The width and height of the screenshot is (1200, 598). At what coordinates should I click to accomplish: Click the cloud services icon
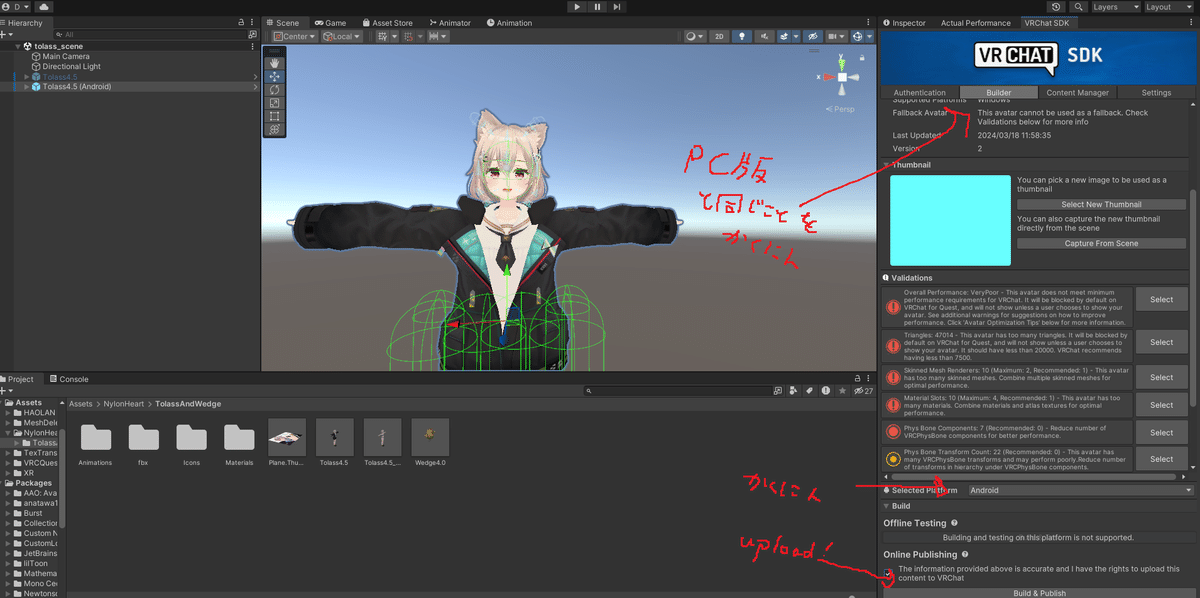(45, 7)
